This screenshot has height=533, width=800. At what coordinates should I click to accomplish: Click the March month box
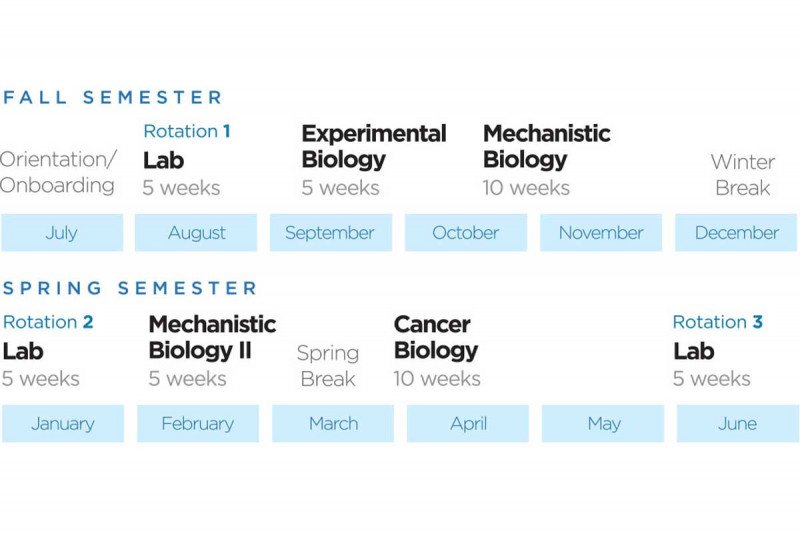(x=333, y=424)
